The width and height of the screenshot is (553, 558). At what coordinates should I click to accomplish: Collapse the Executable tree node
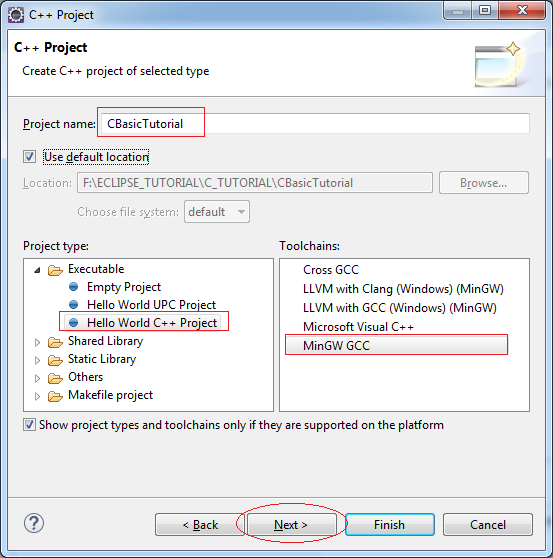[x=37, y=270]
